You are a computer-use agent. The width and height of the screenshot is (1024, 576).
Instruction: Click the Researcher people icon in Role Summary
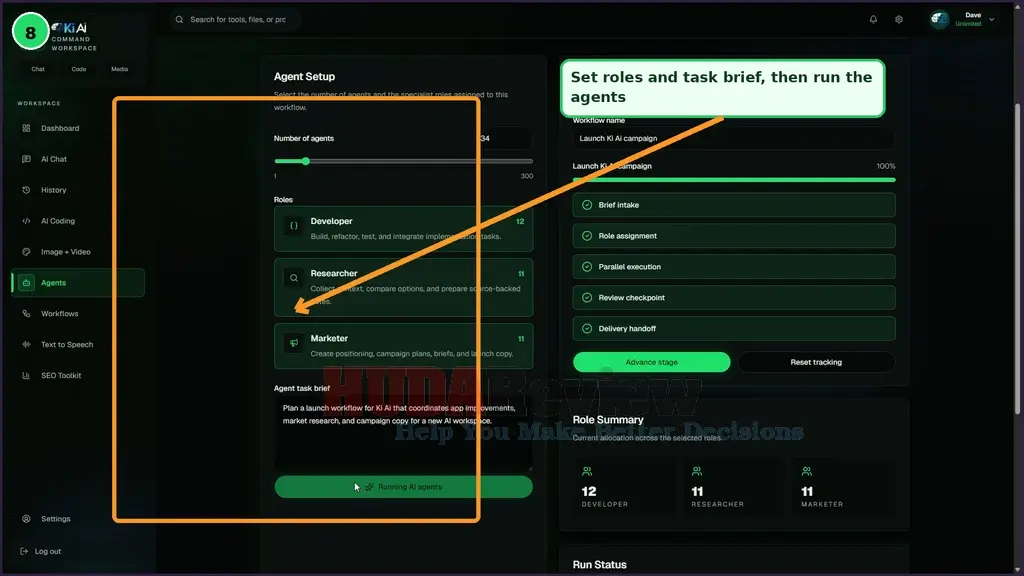[x=697, y=471]
